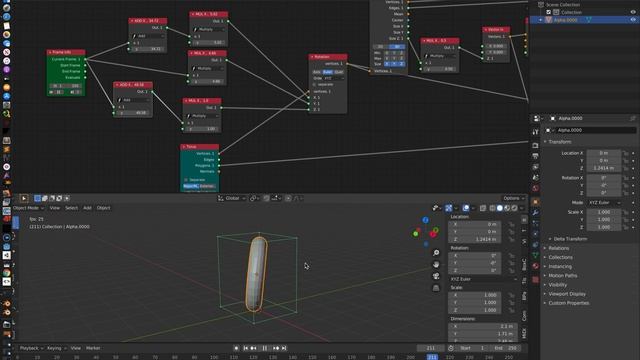Select Axis mode on the Rotation node
This screenshot has height=360, width=640.
[x=317, y=72]
